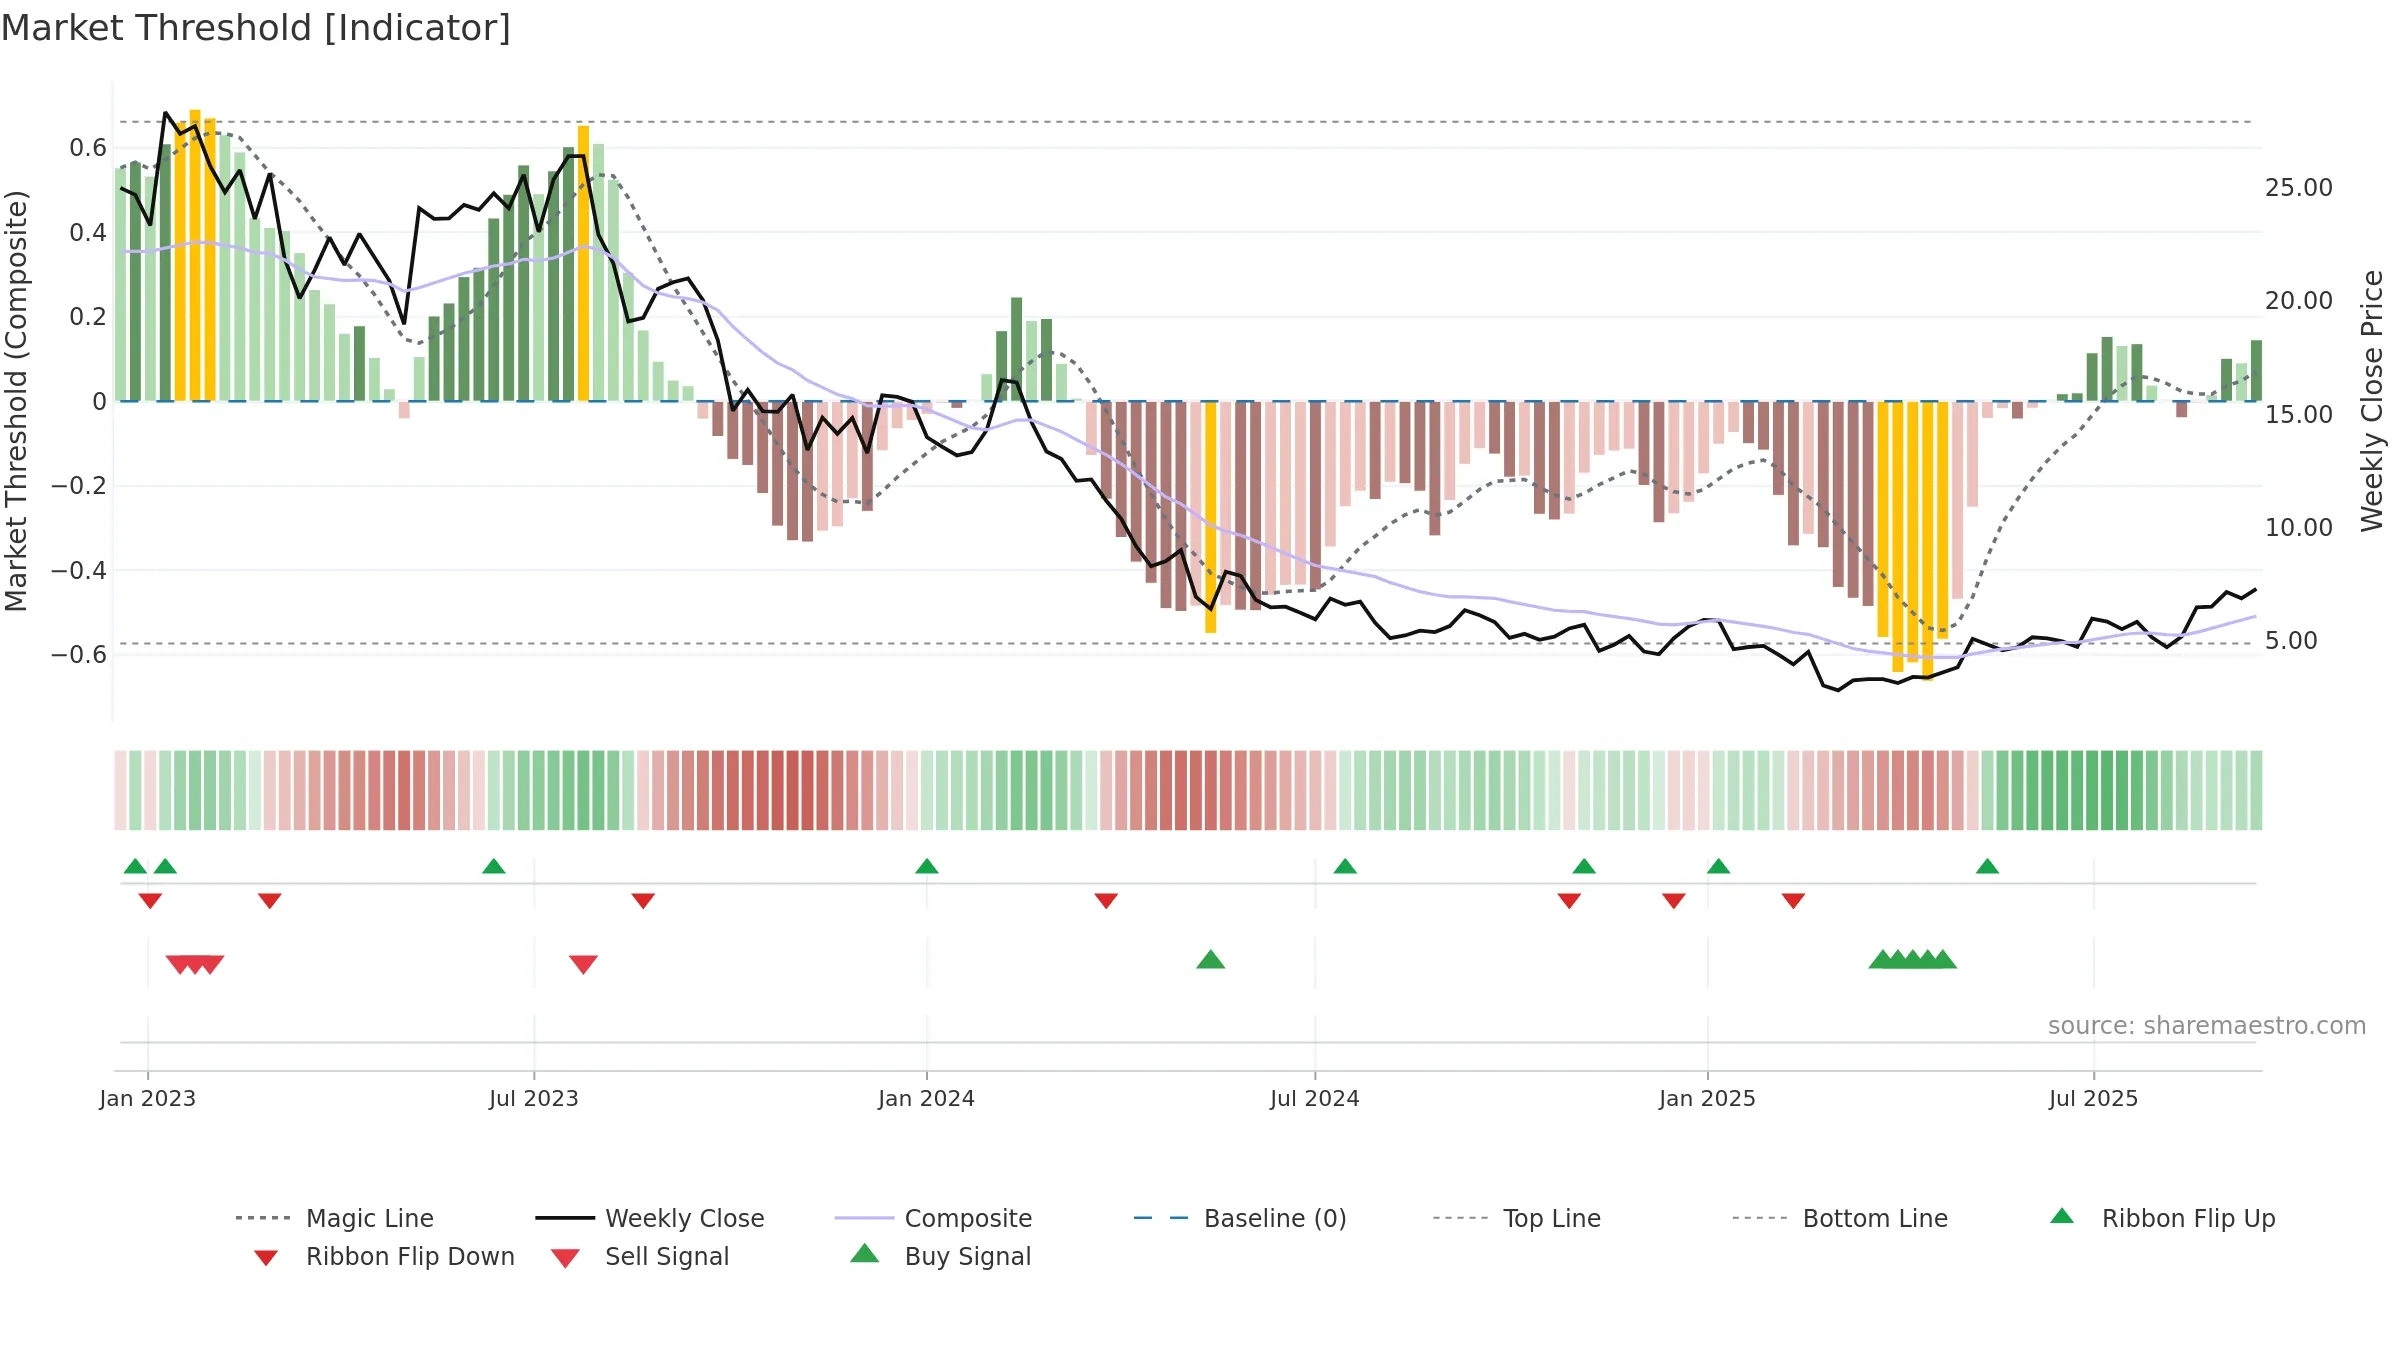Image resolution: width=2400 pixels, height=1350 pixels.
Task: Click the Ribbon Flip Up marker just before Jul 2023
Action: point(494,866)
